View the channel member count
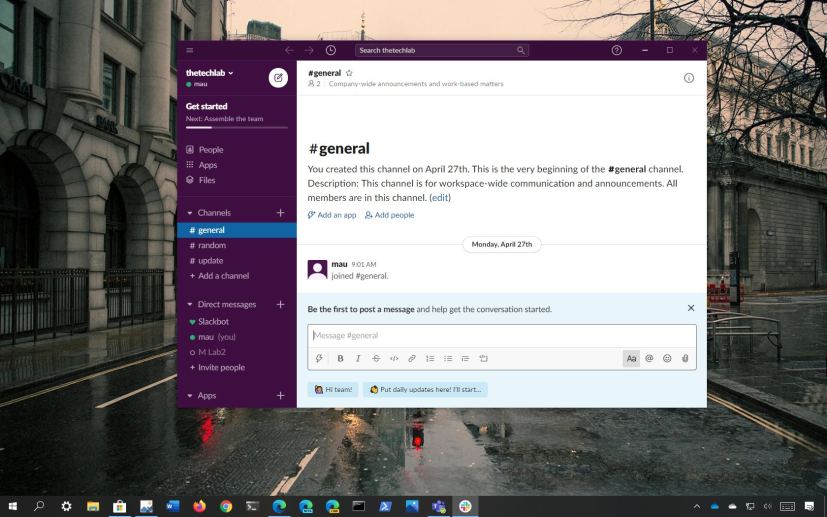 pos(315,84)
